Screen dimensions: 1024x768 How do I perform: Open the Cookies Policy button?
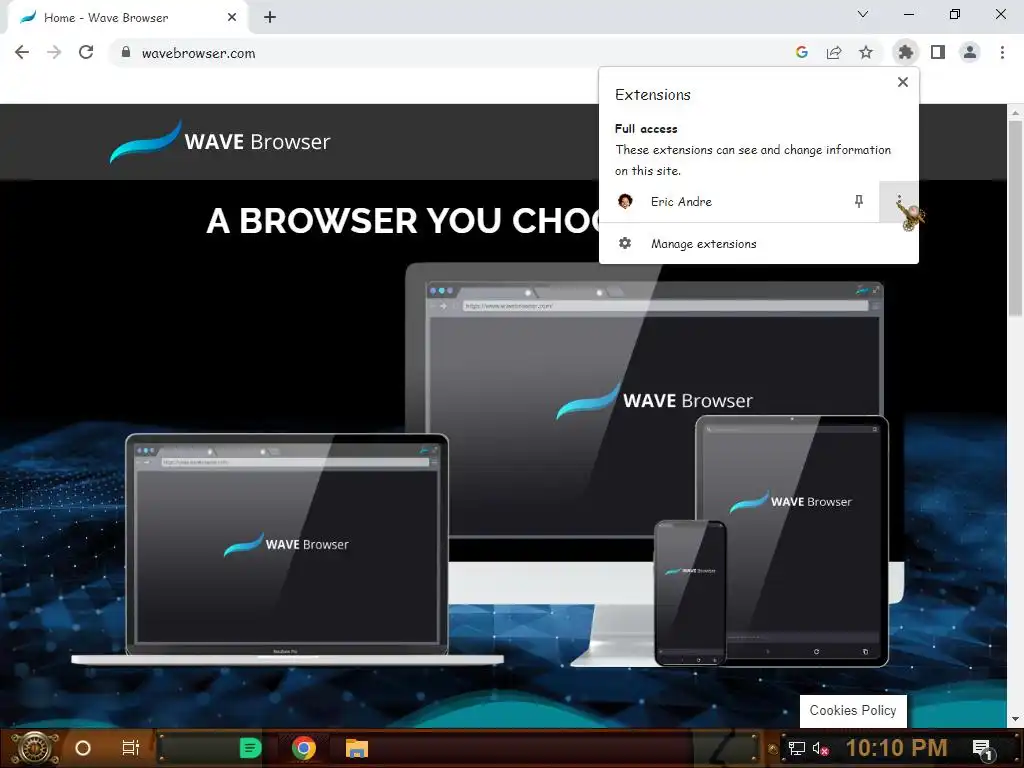(853, 711)
